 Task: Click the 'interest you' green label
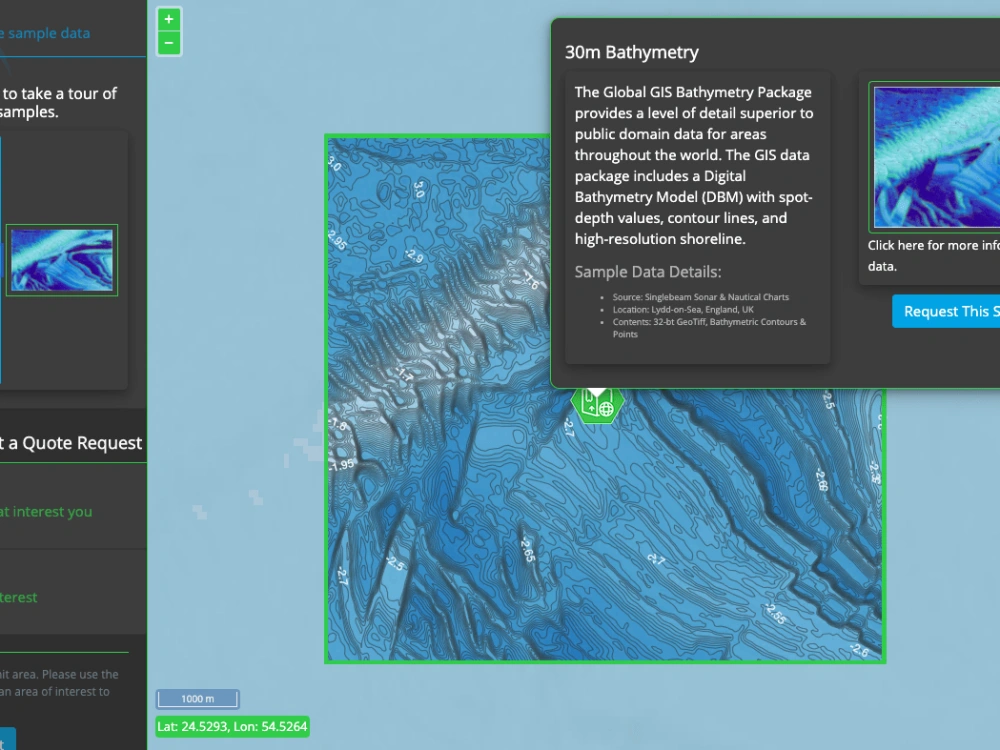[46, 511]
